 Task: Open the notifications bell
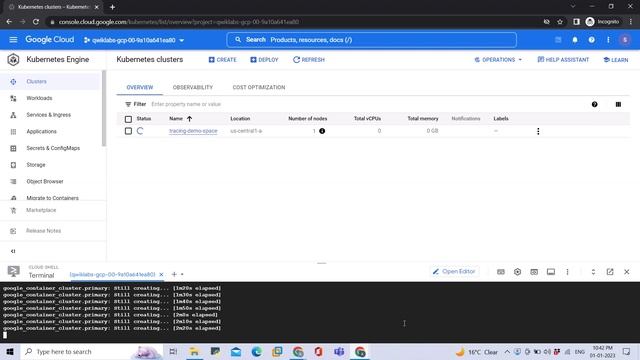[x=575, y=40]
